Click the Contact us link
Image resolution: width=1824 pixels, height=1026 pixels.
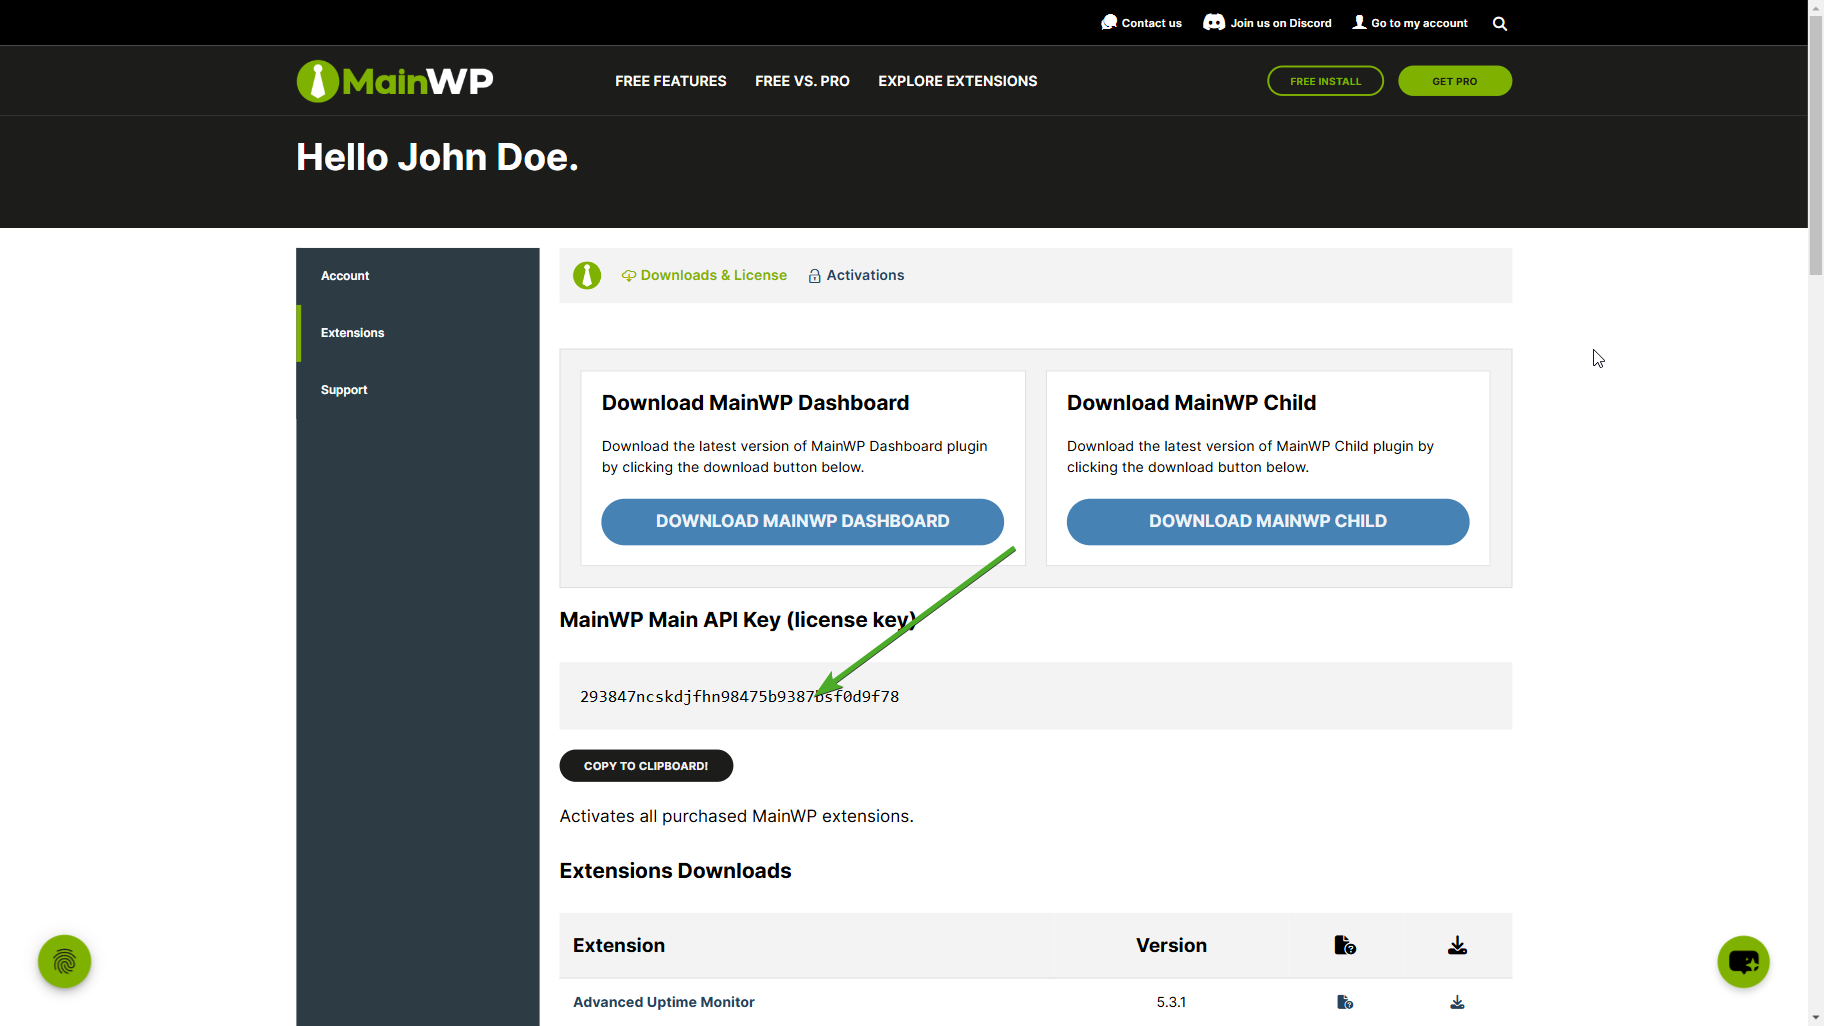point(1151,23)
